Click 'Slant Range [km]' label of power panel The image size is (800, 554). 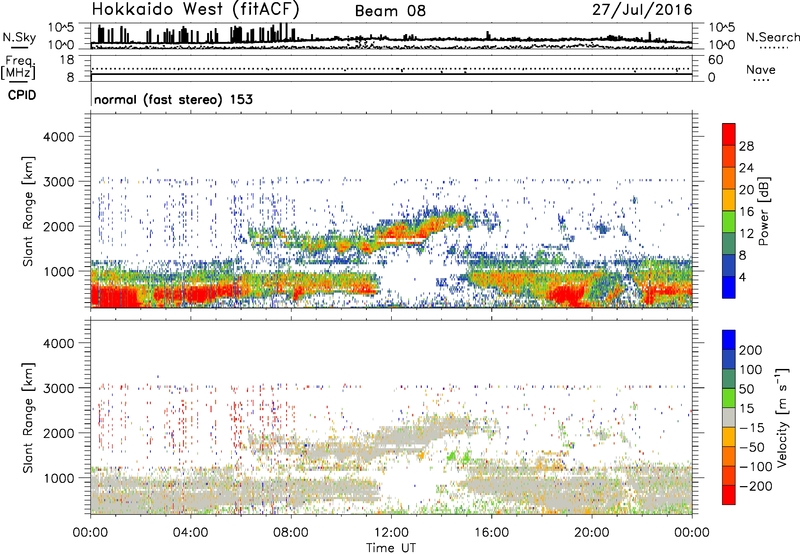28,211
